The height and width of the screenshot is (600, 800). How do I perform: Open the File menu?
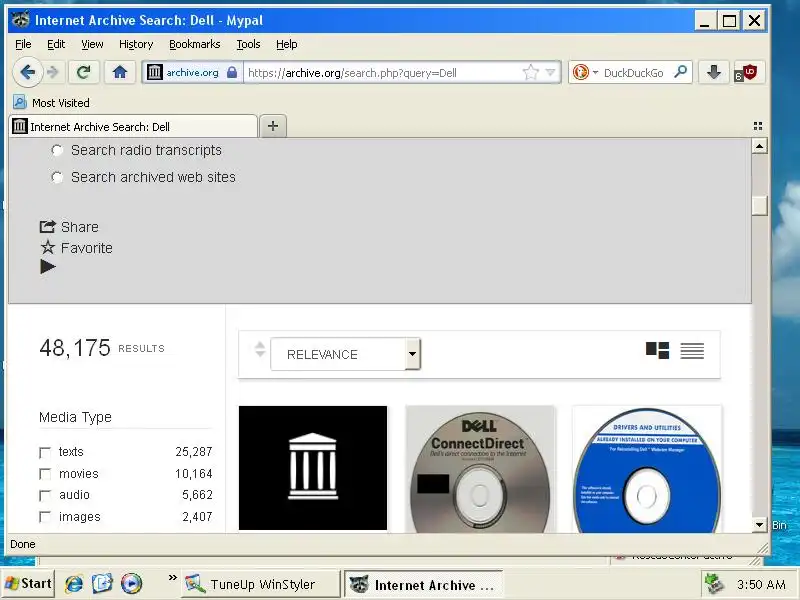coord(23,44)
